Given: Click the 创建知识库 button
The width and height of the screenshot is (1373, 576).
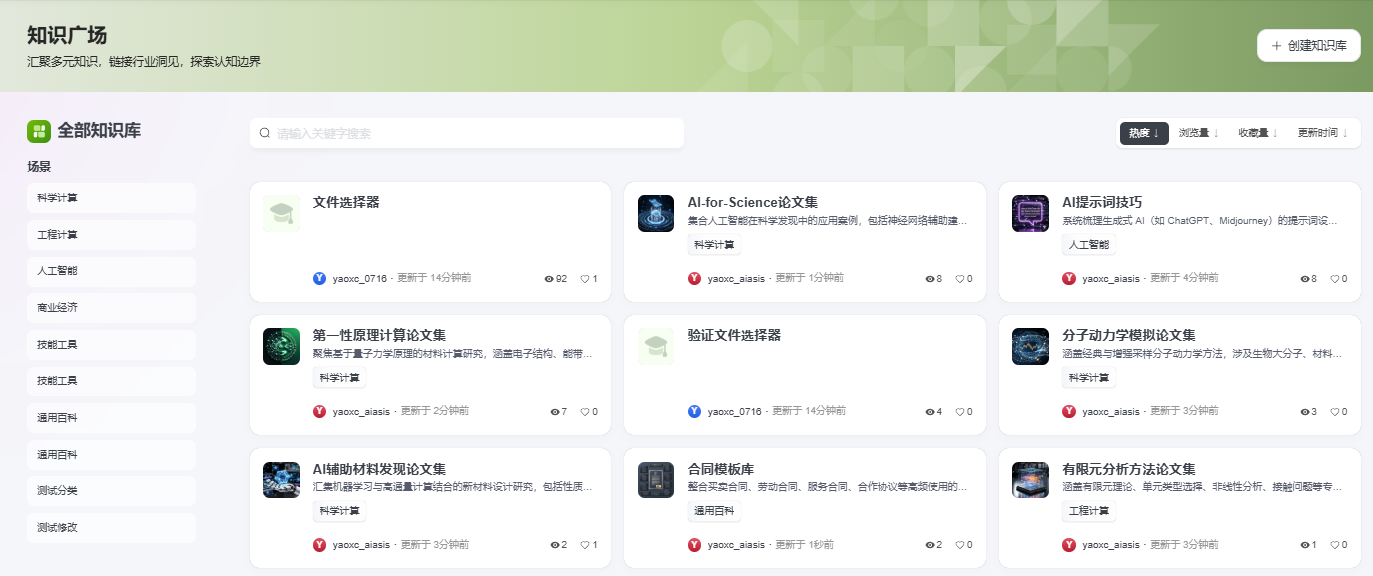Looking at the screenshot, I should tap(1308, 46).
